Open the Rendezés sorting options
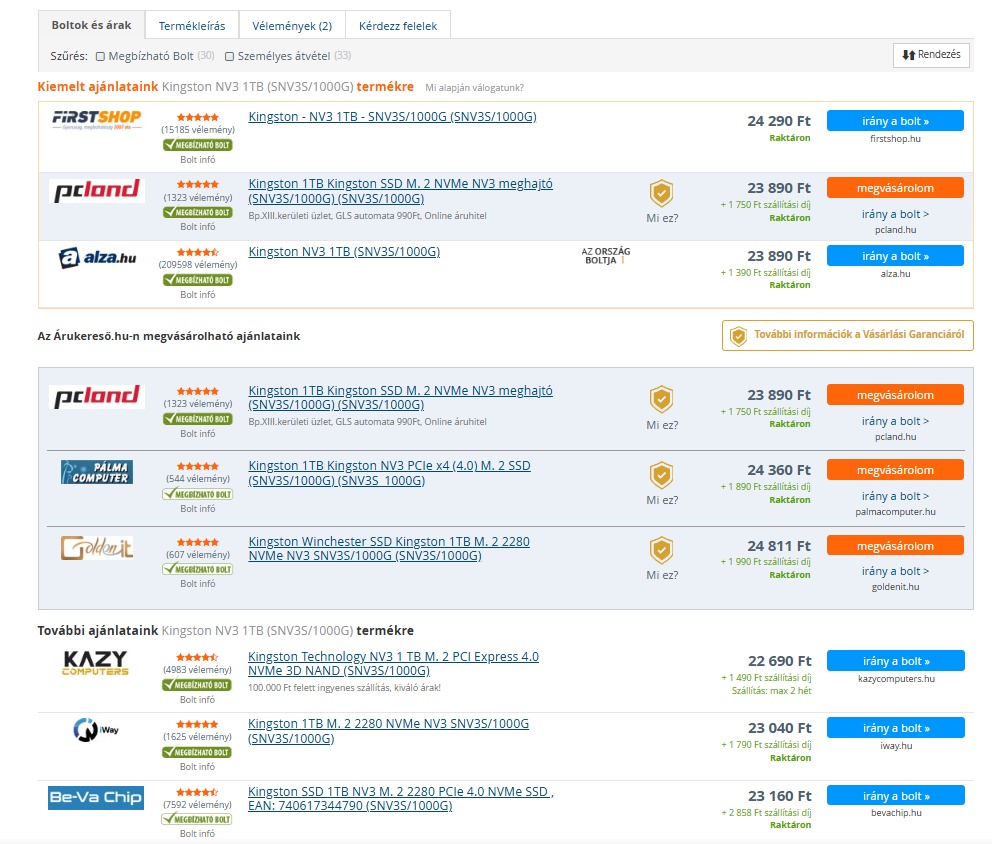 click(931, 55)
